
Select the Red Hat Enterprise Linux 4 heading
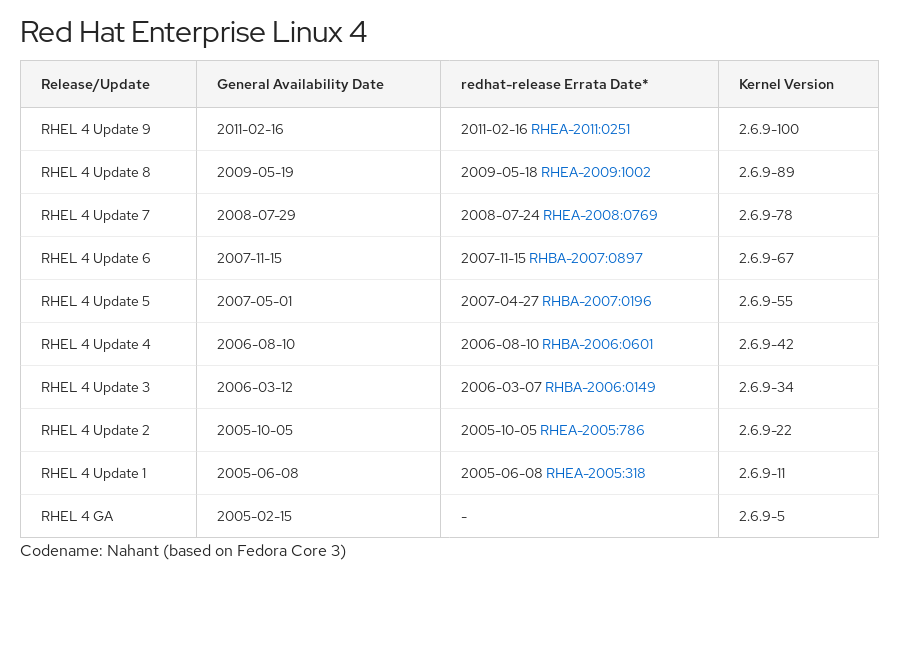(x=194, y=32)
